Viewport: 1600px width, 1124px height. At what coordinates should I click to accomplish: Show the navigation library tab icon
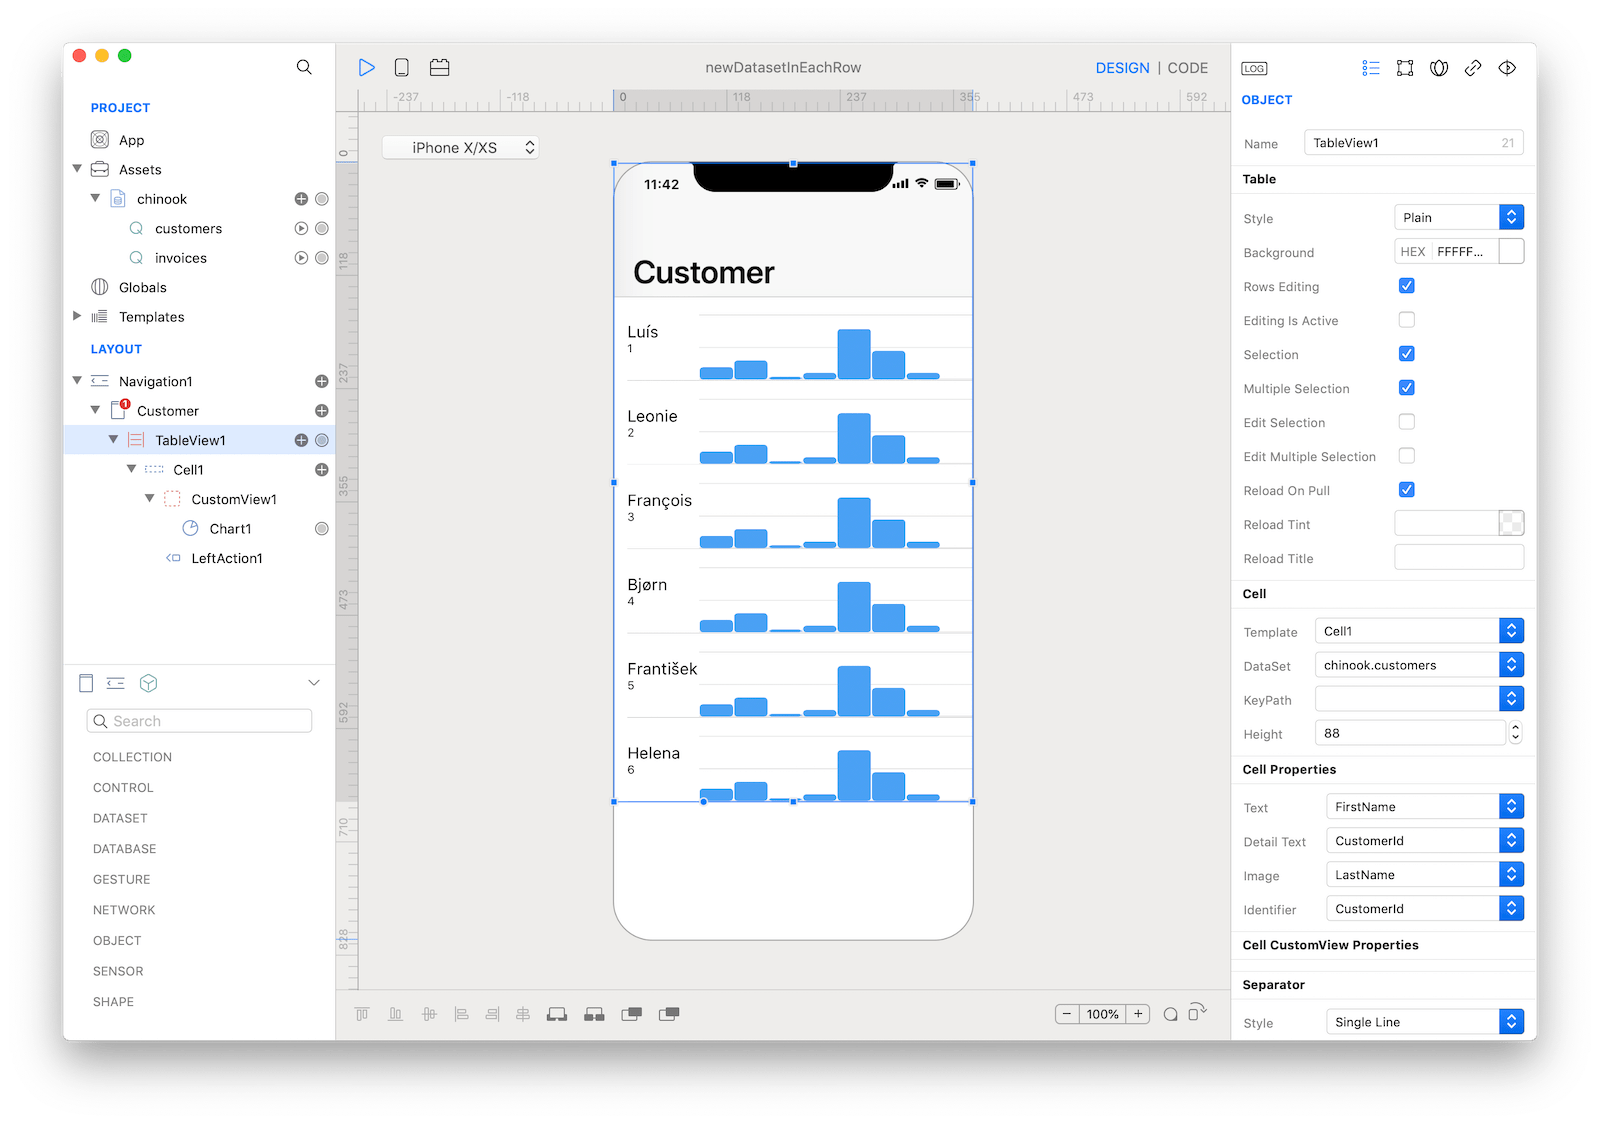(116, 683)
